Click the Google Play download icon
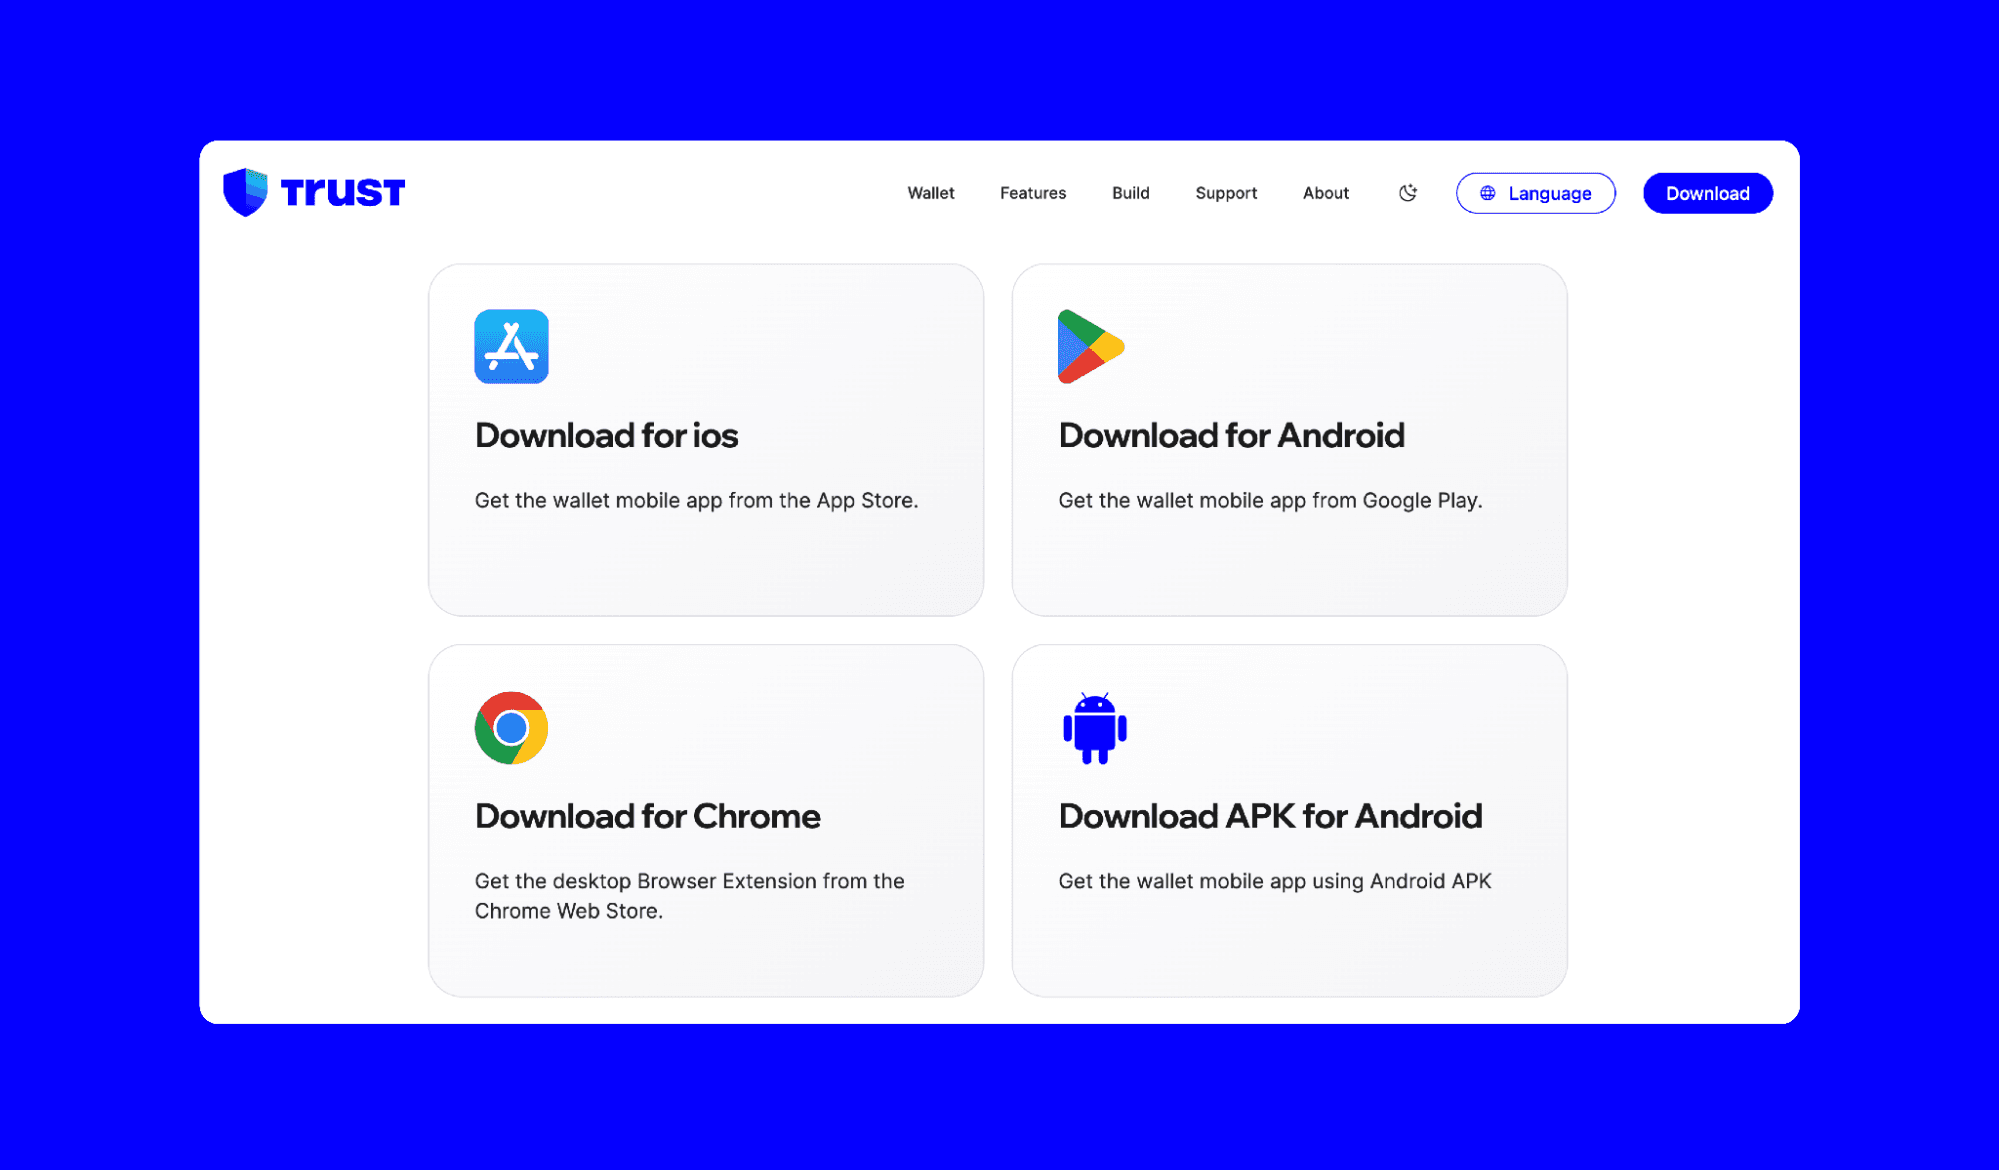Viewport: 1999px width, 1171px height. 1093,346
